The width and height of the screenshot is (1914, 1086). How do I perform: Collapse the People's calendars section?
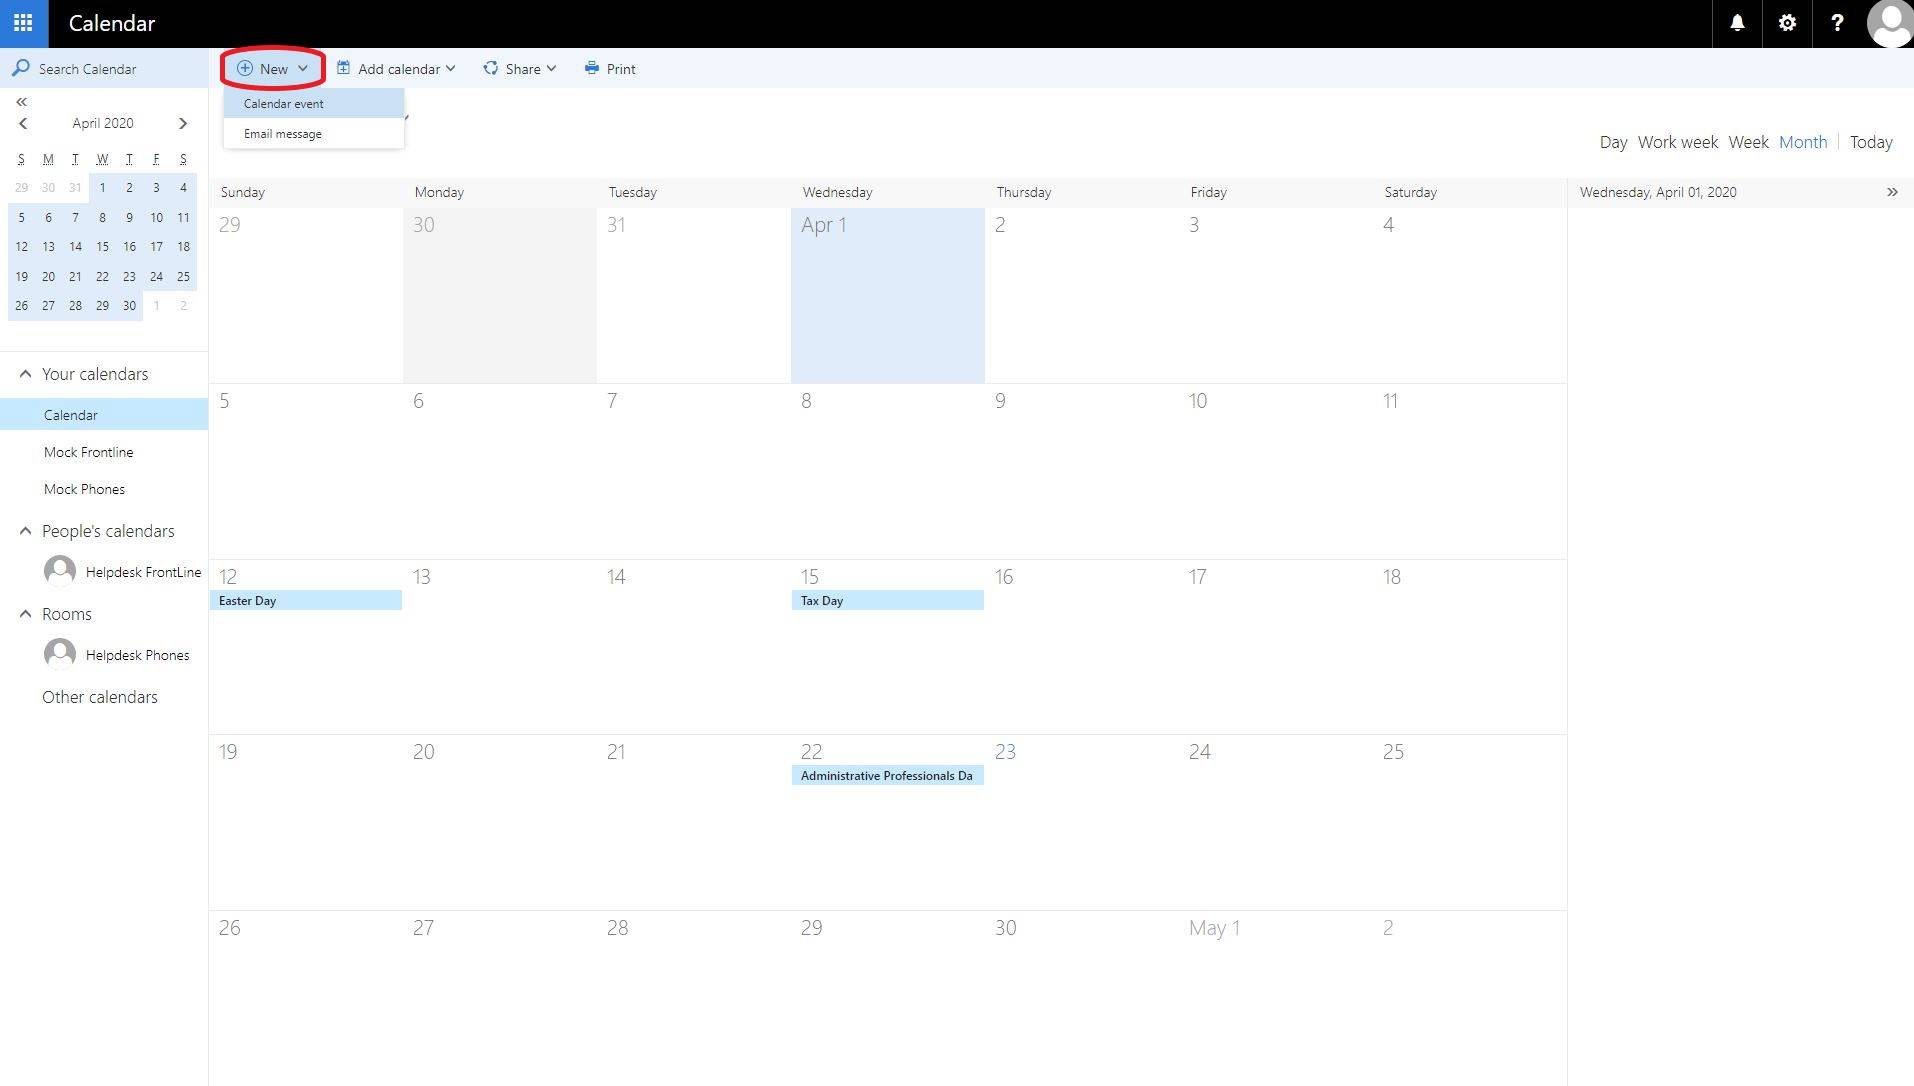tap(25, 531)
